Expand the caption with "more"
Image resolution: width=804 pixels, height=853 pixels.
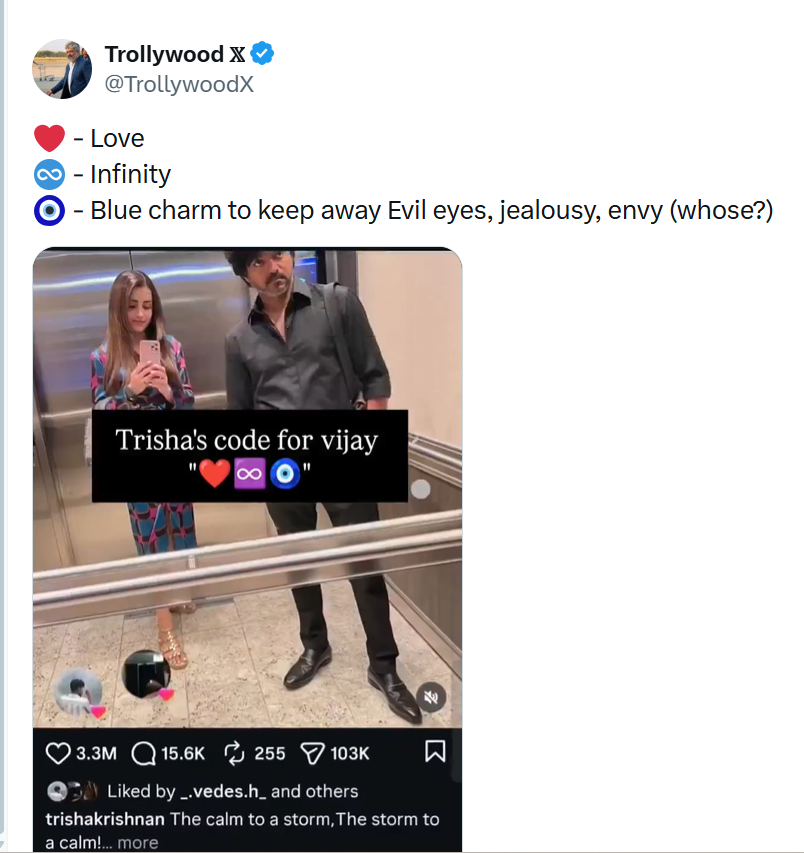pos(138,842)
